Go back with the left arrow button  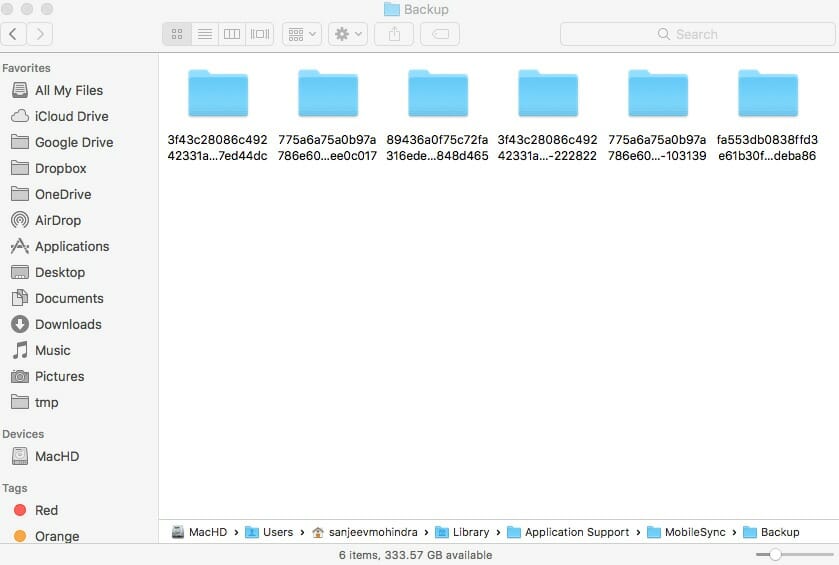coord(13,34)
